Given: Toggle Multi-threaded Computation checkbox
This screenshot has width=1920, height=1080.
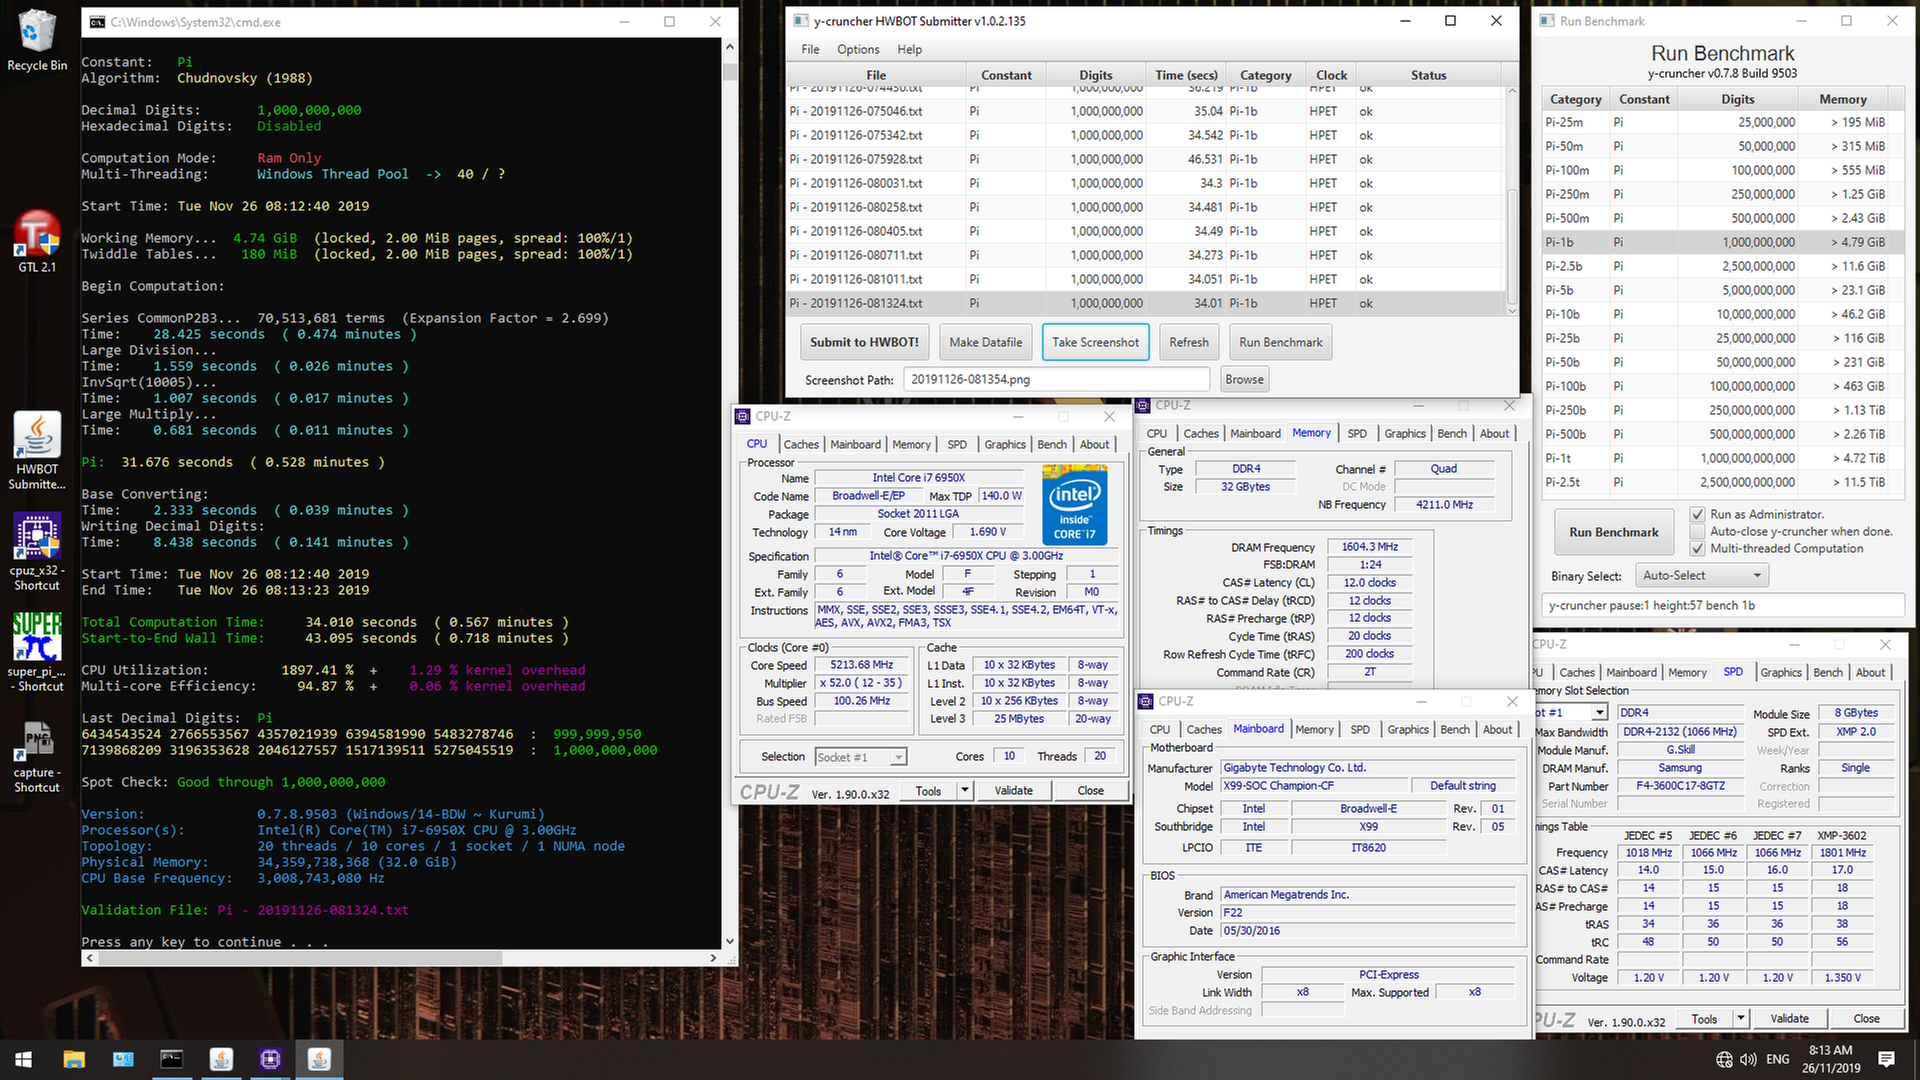Looking at the screenshot, I should [x=1697, y=548].
